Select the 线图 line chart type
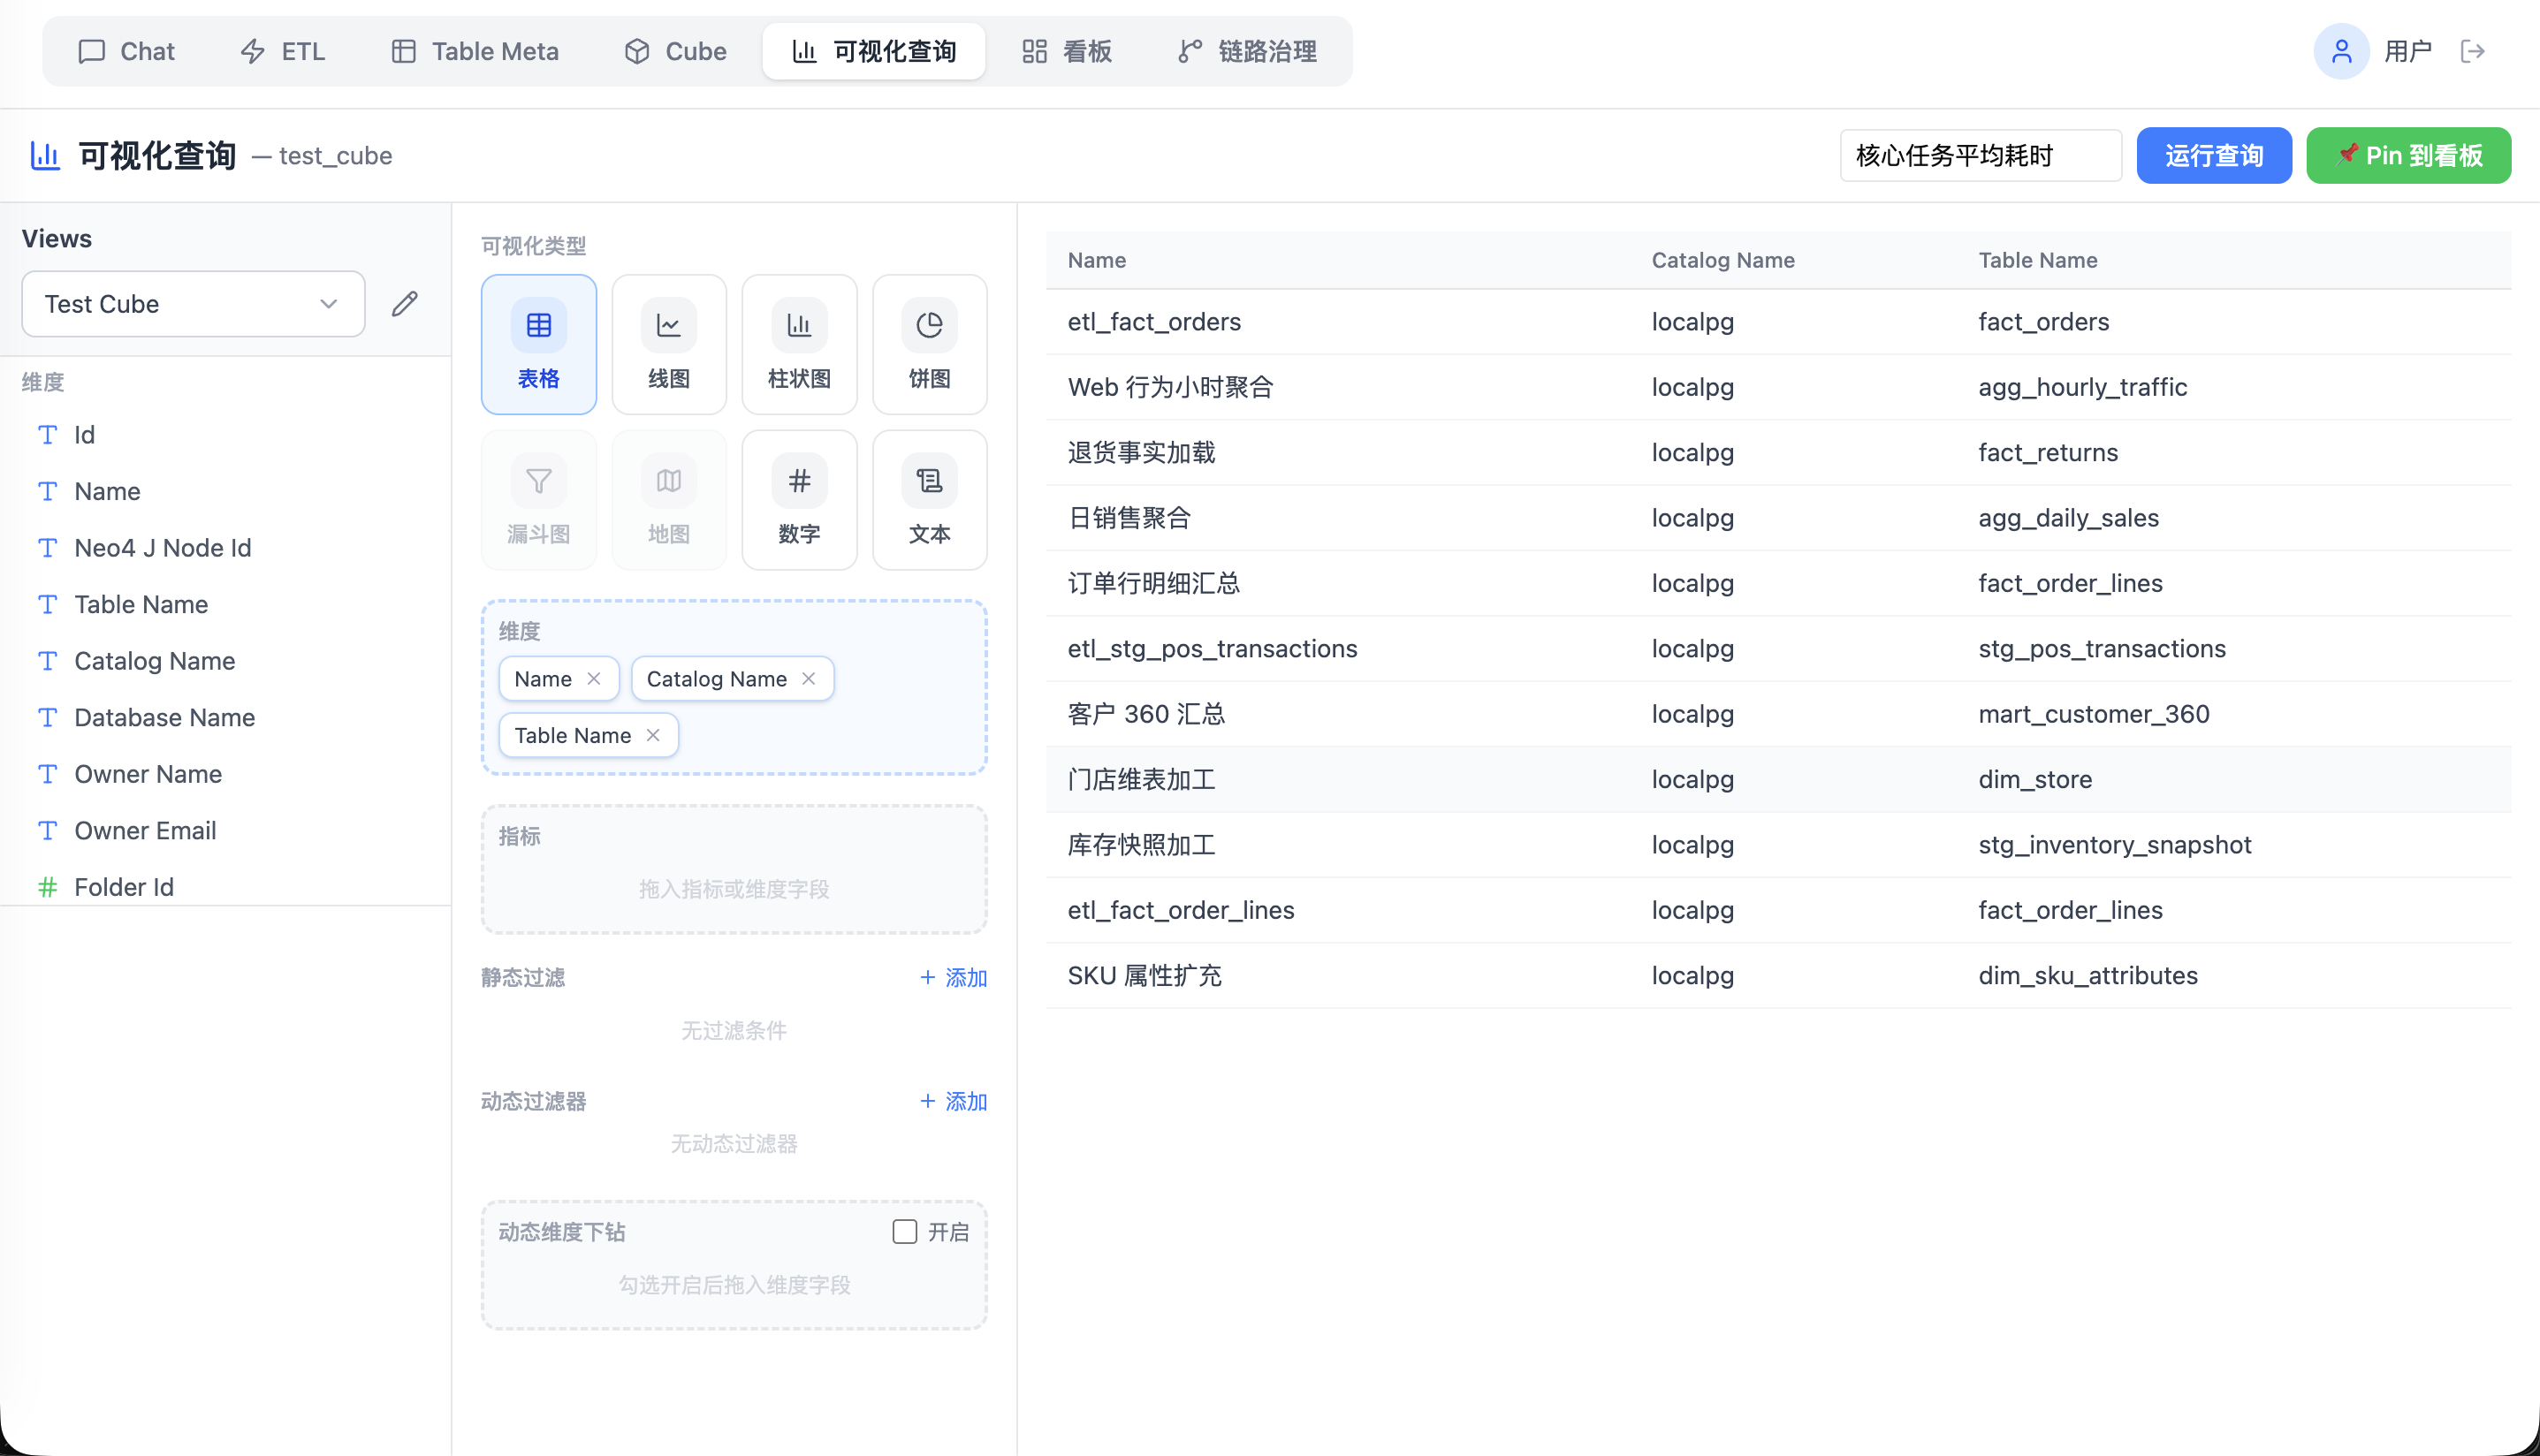 click(x=669, y=344)
